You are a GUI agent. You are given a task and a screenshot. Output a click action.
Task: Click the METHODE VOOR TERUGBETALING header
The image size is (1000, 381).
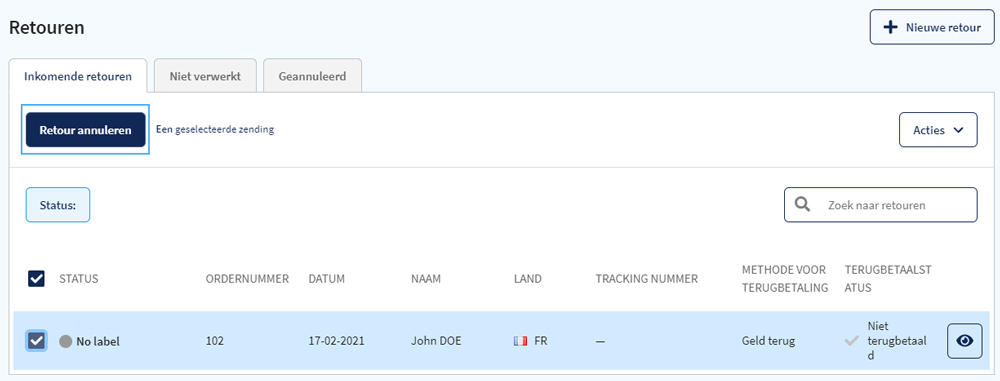coord(784,279)
